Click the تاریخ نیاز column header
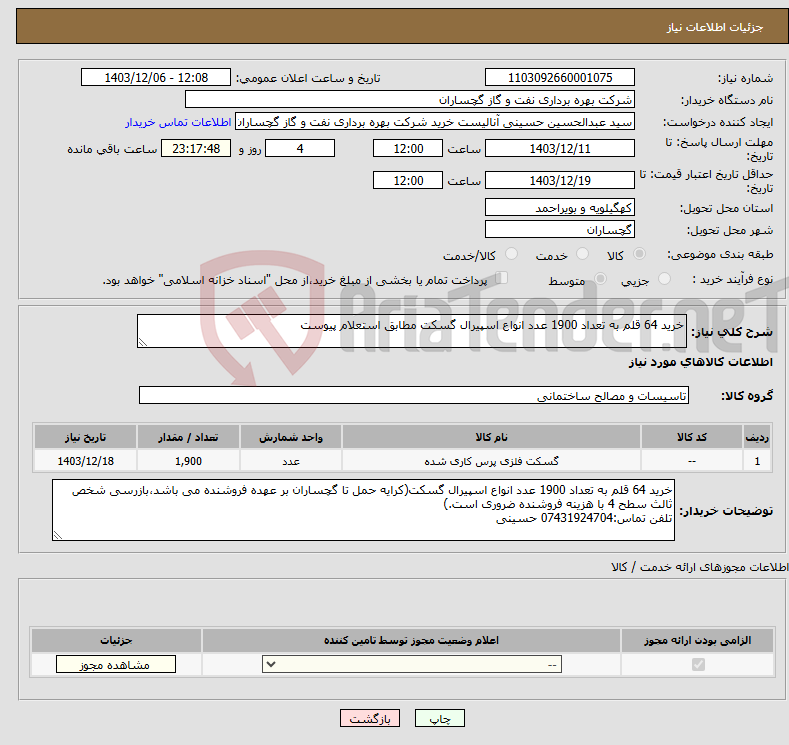789x745 pixels. [85, 438]
